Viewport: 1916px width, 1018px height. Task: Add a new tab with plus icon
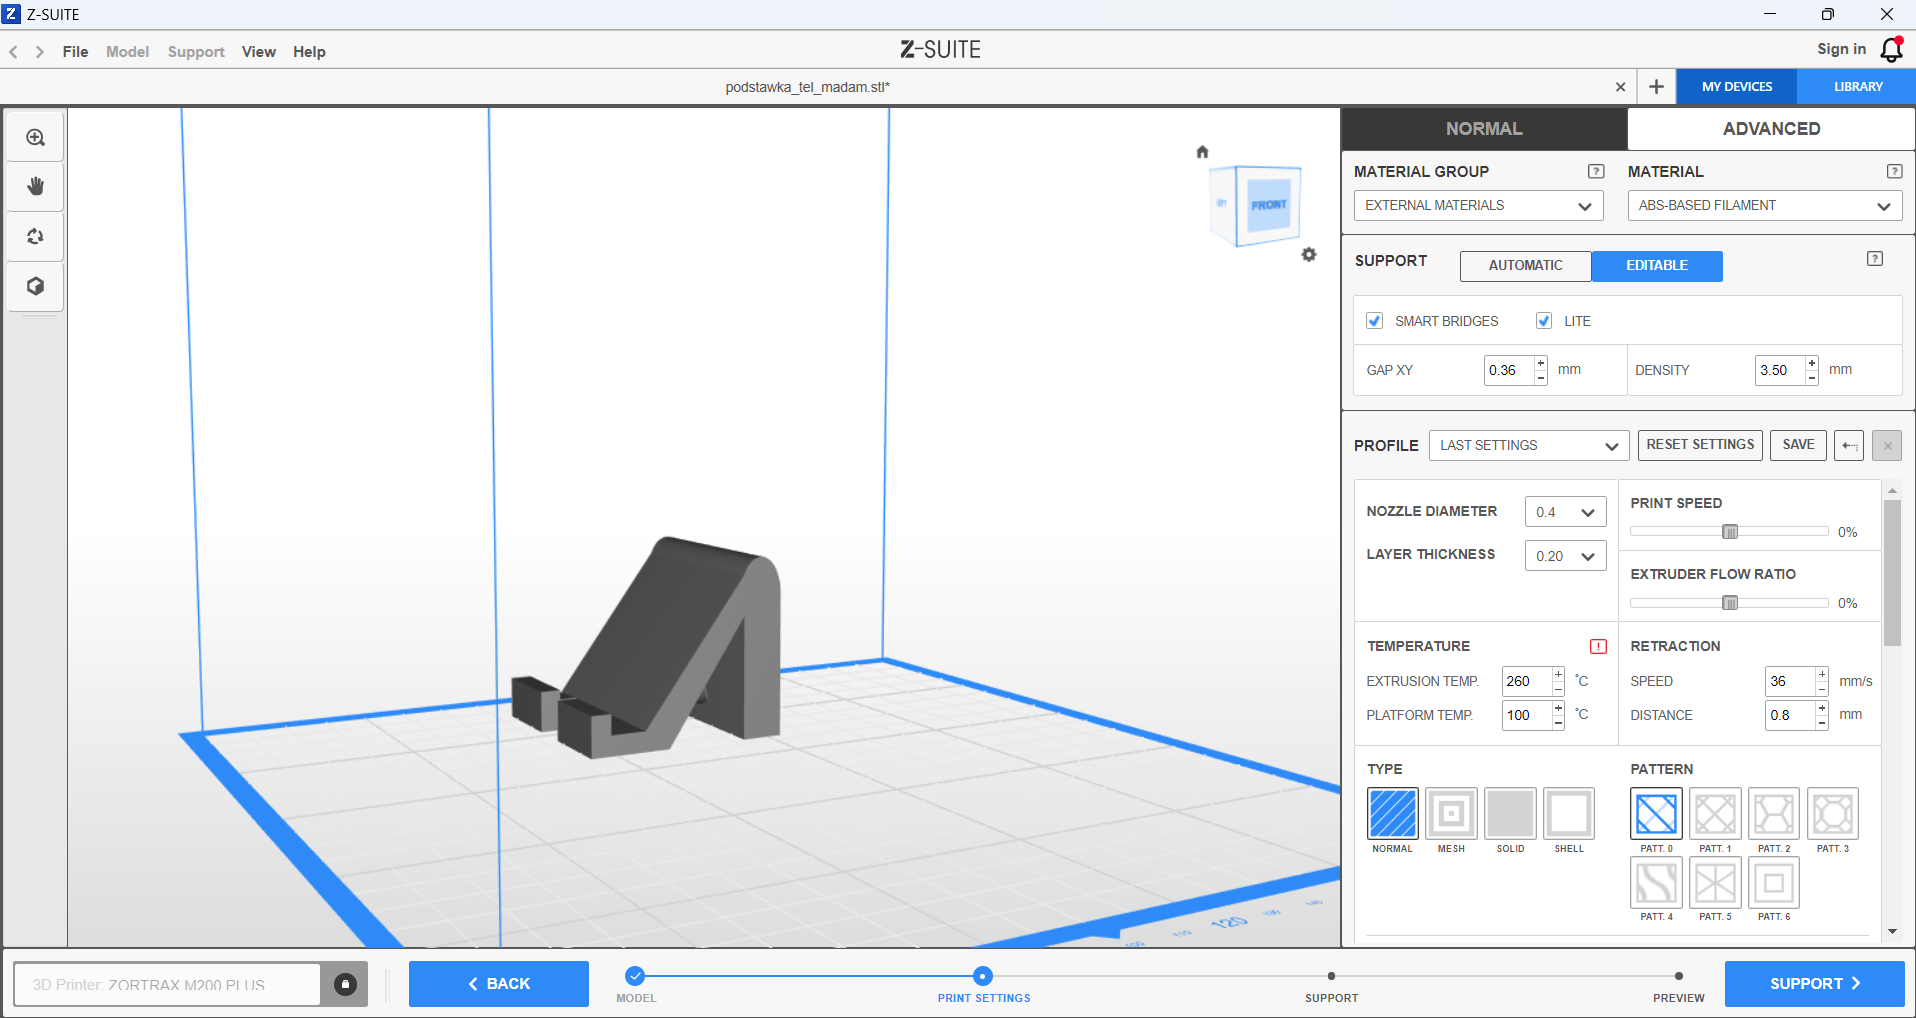(1656, 87)
